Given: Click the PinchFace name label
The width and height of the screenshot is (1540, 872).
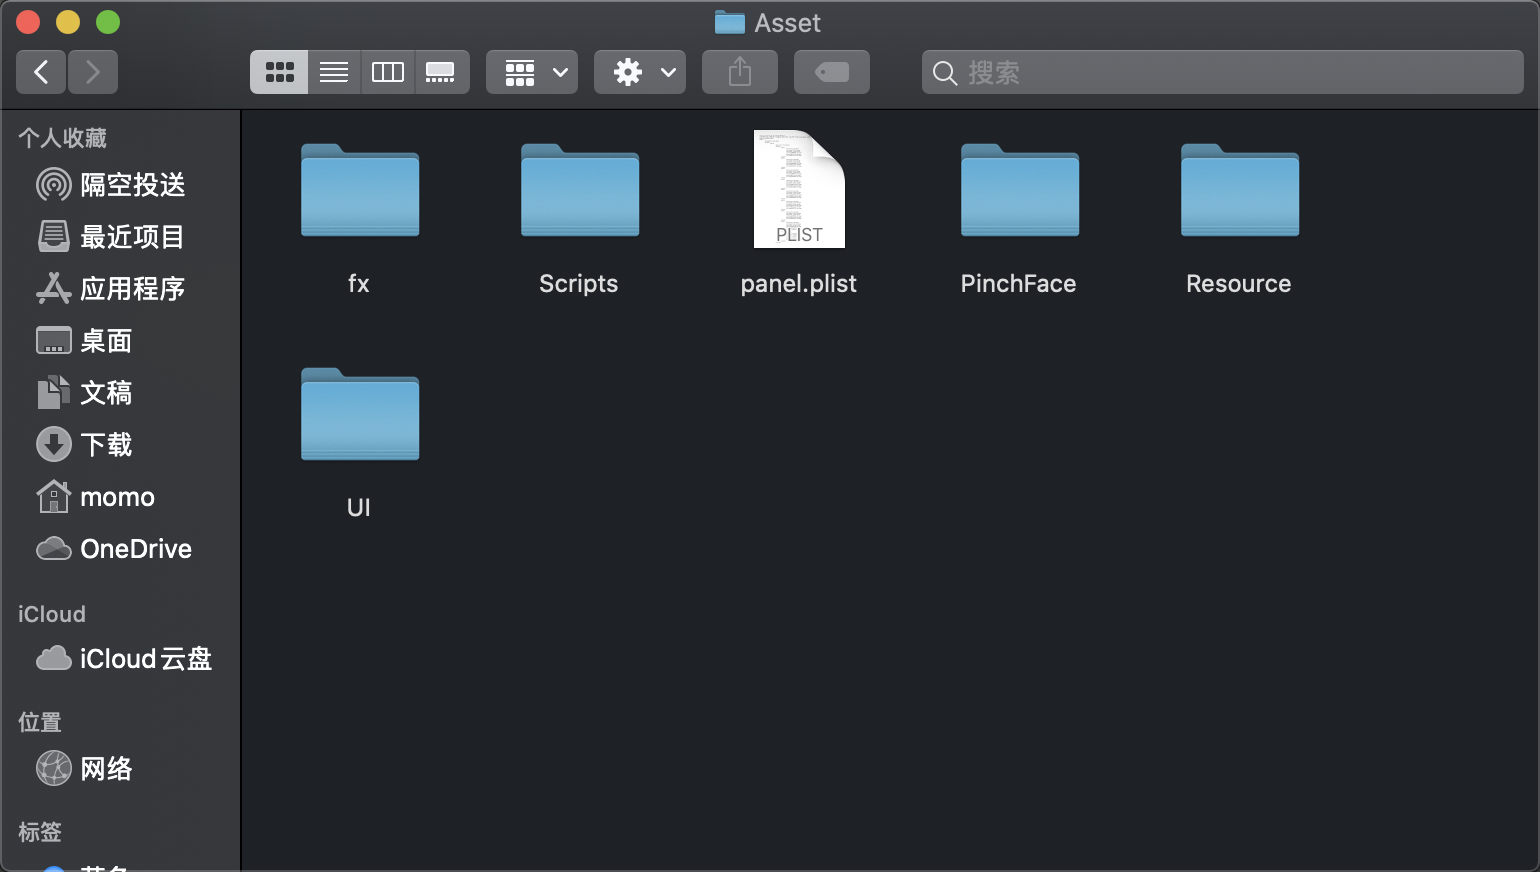Looking at the screenshot, I should coord(1019,284).
